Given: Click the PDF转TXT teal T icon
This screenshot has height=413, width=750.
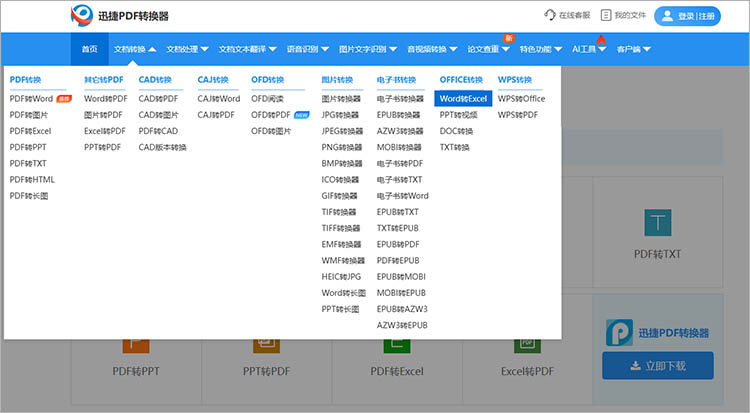Looking at the screenshot, I should pyautogui.click(x=658, y=223).
